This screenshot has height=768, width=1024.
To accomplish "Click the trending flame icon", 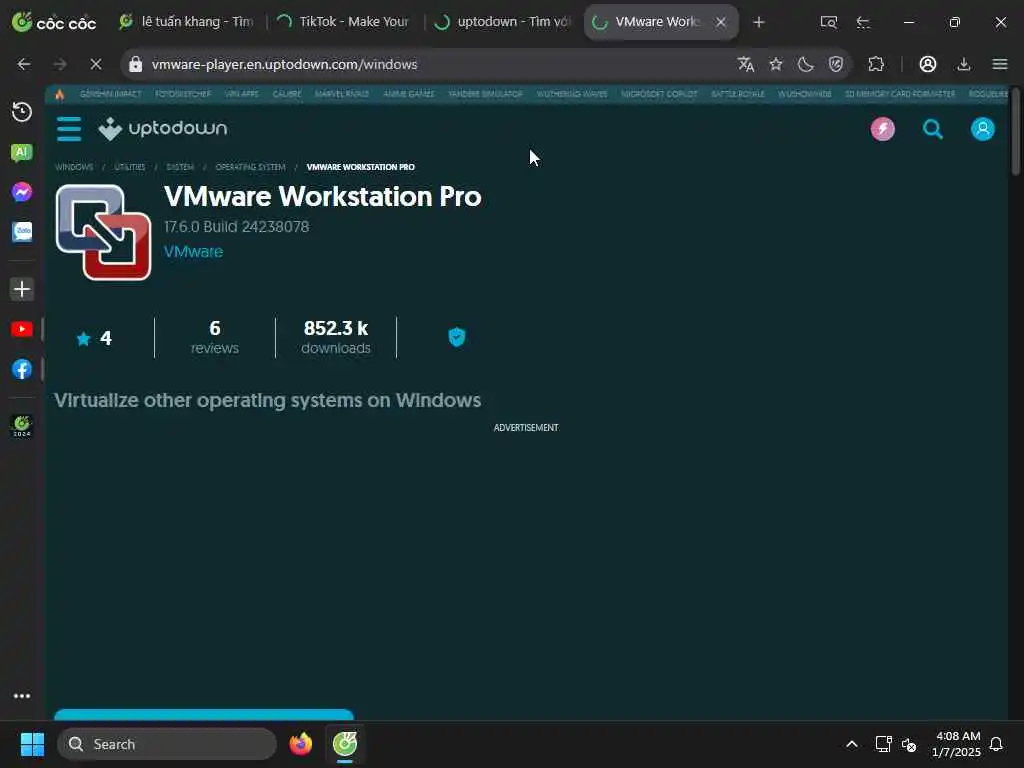I will coord(60,94).
